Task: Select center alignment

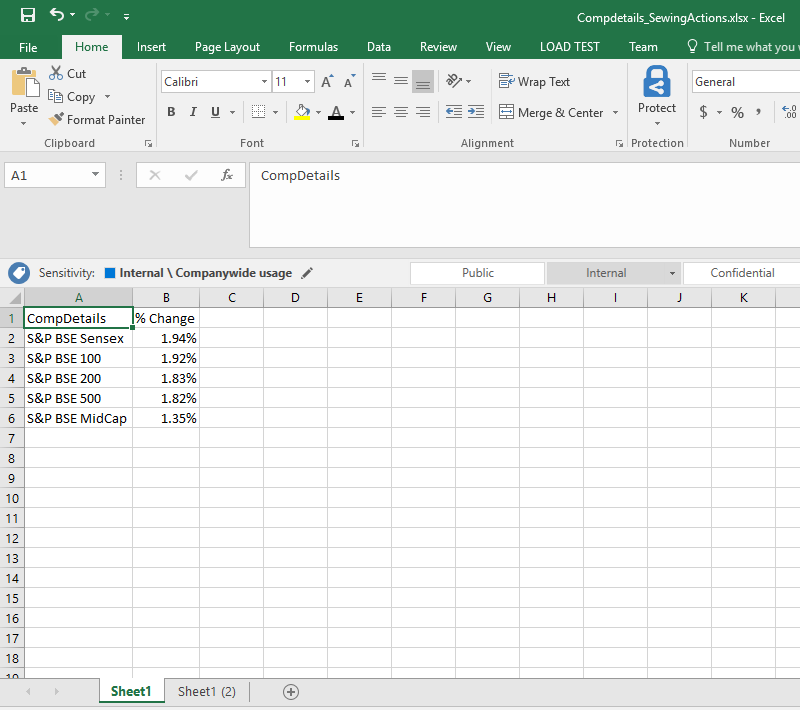Action: click(400, 112)
